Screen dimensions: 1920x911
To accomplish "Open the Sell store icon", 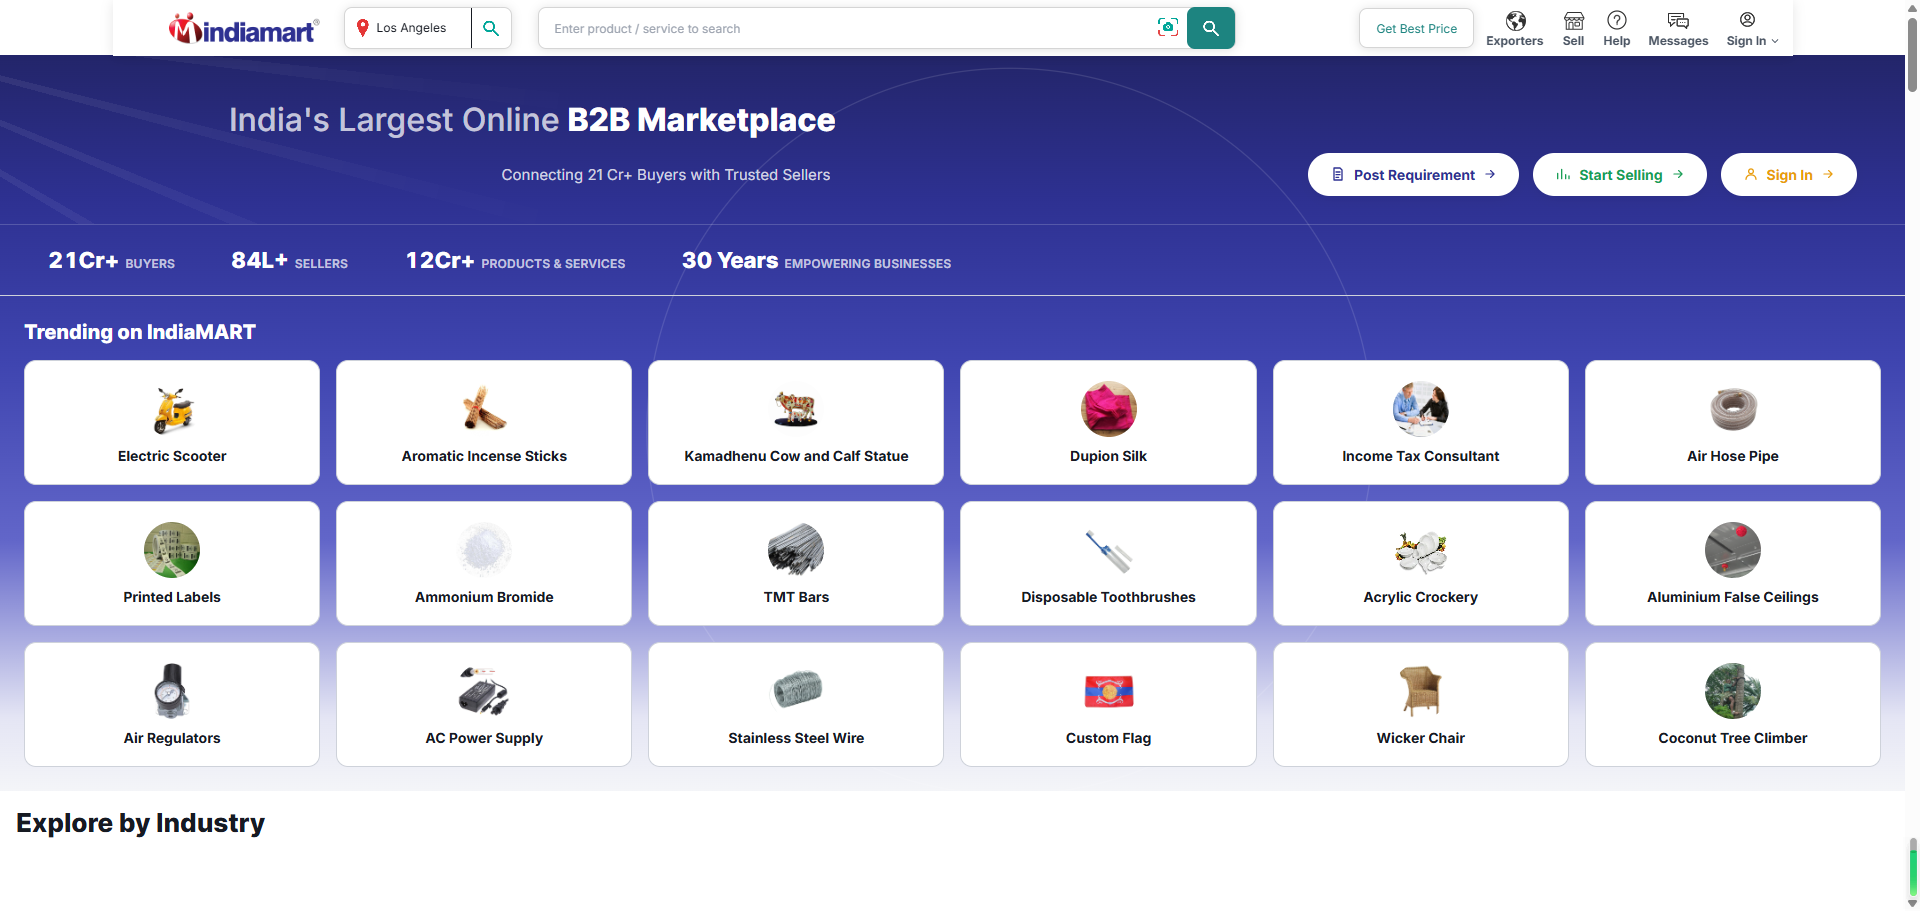I will coord(1573,21).
